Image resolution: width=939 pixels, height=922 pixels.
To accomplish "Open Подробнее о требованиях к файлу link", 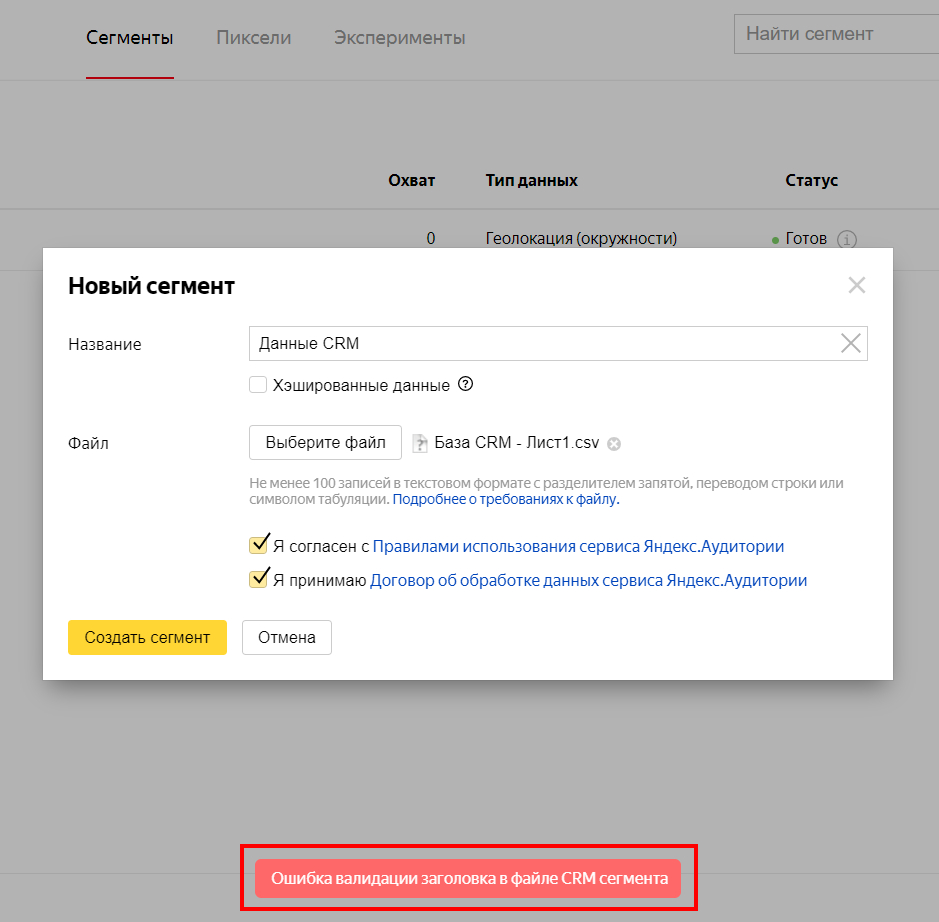I will 505,499.
